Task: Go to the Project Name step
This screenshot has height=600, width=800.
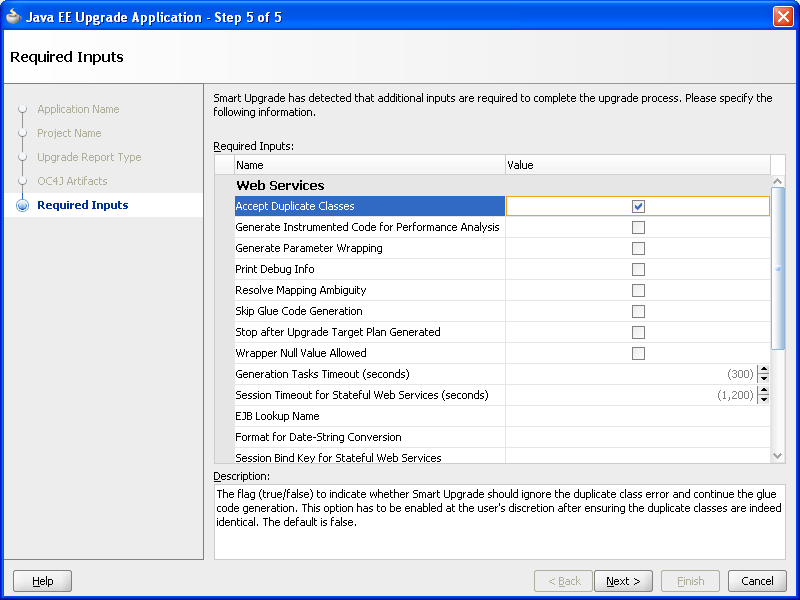Action: (69, 133)
